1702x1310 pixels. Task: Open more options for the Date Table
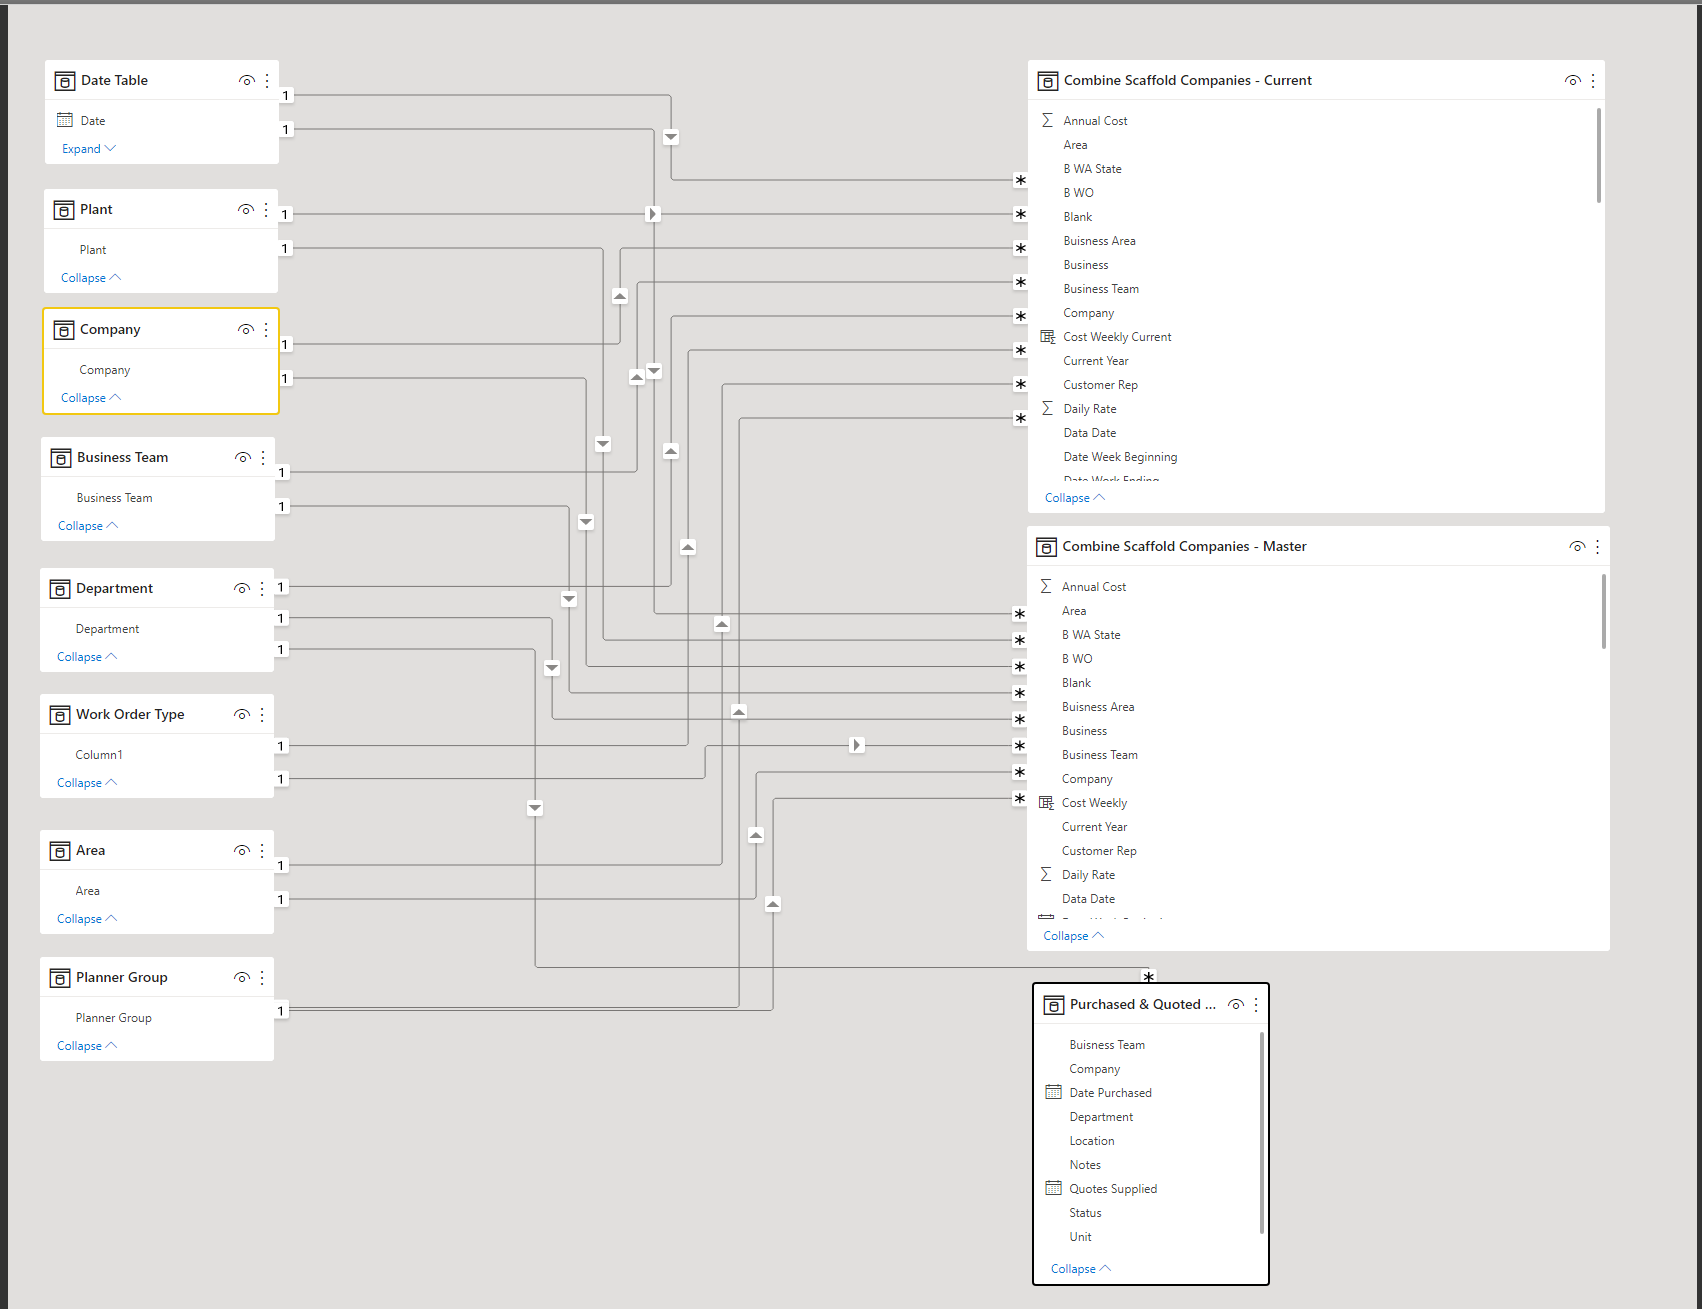[267, 80]
